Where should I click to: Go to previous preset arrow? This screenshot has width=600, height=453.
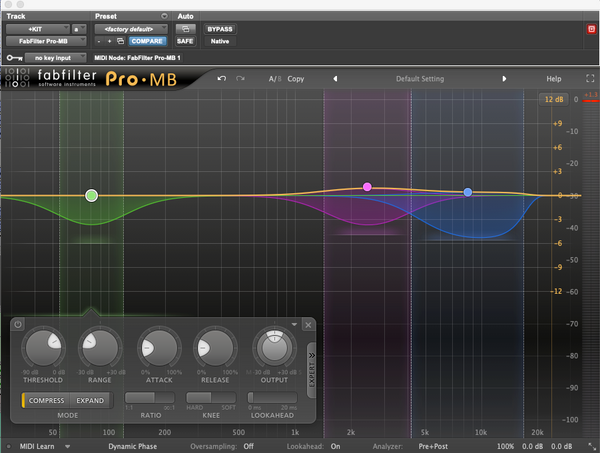point(335,78)
